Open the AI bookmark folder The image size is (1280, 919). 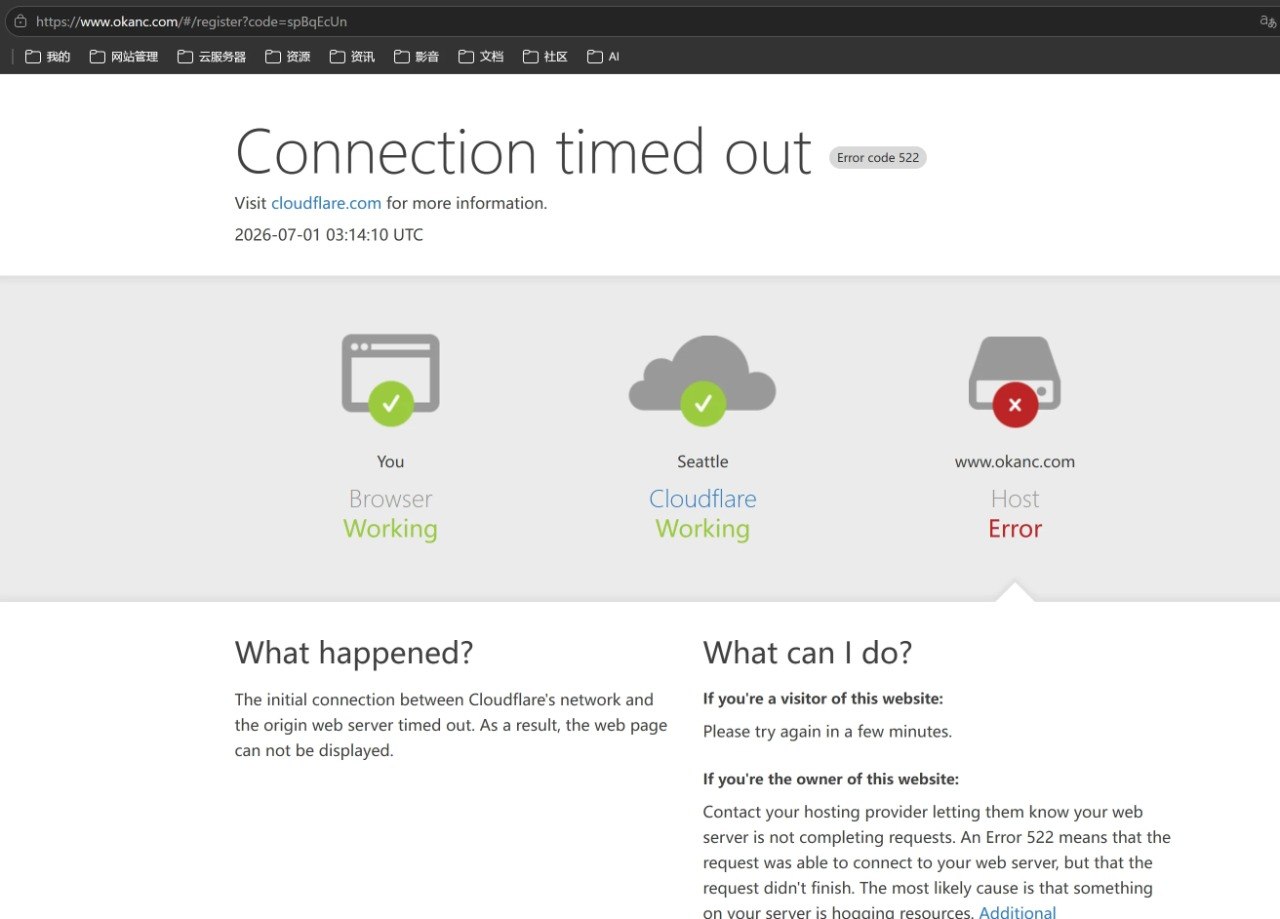[x=603, y=57]
